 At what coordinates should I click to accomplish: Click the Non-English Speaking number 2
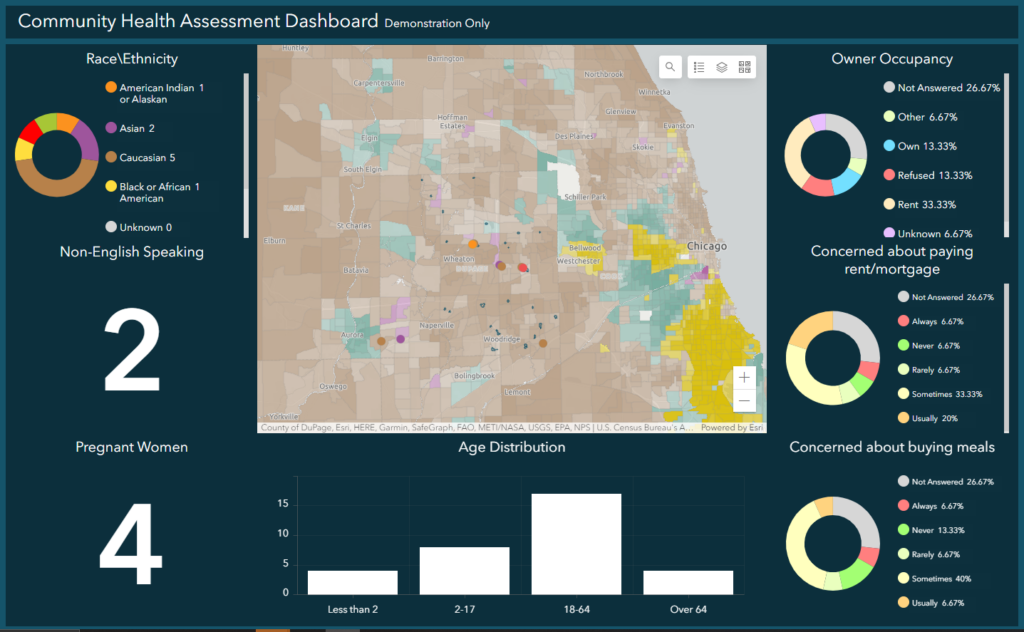(x=132, y=351)
